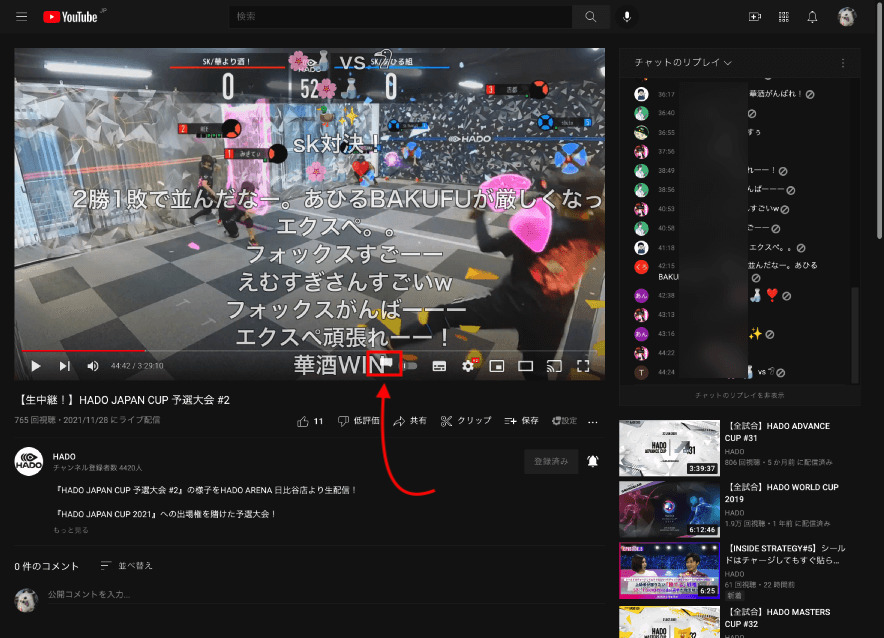Open HADO WORLD CUP 2019 thumbnail
This screenshot has width=884, height=638.
pyautogui.click(x=669, y=509)
